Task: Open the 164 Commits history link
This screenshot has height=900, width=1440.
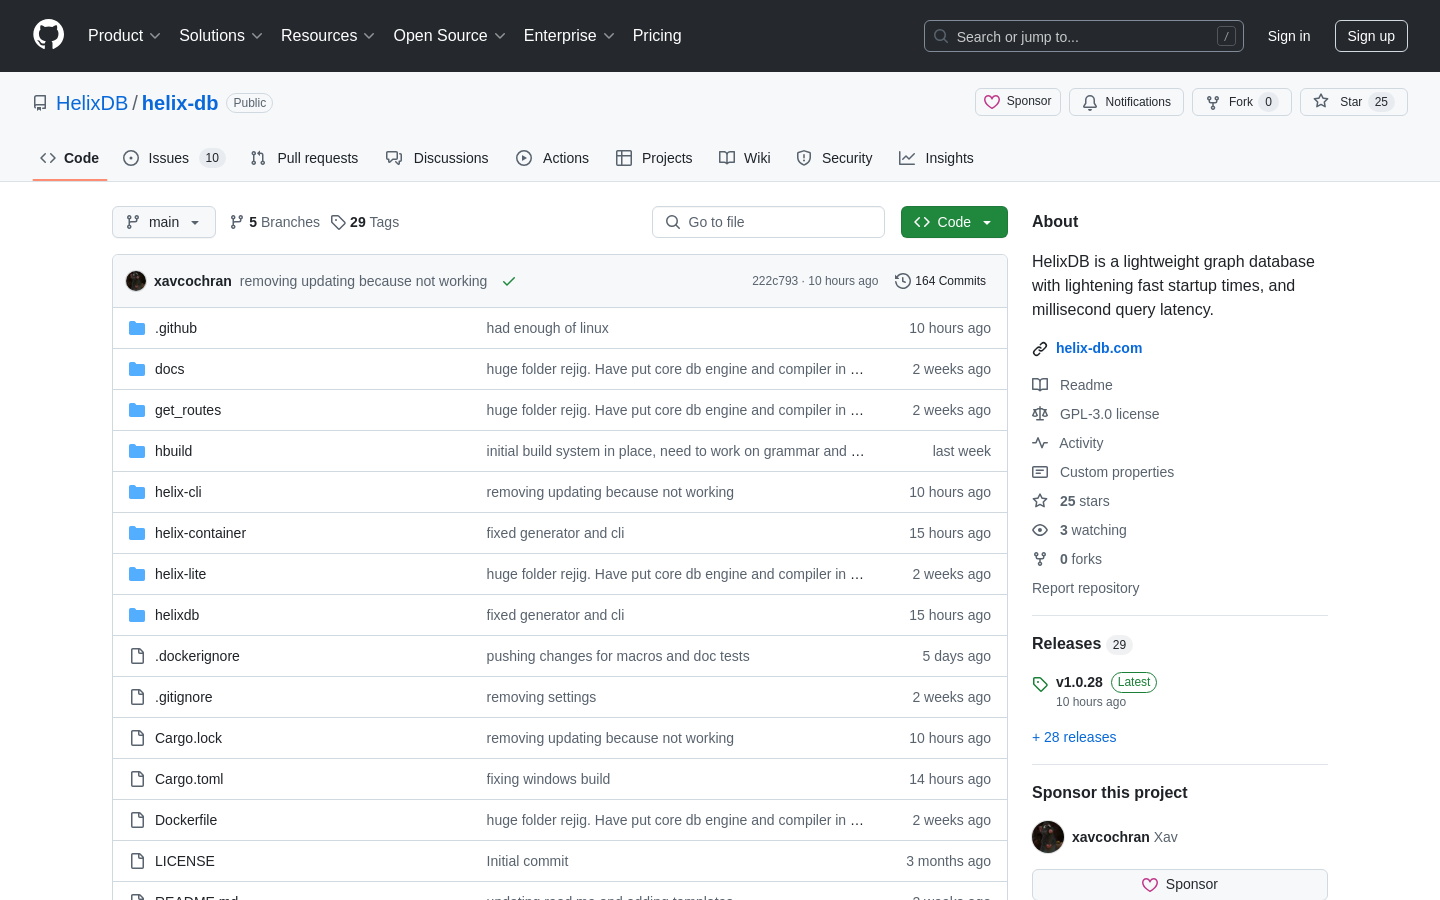Action: [941, 281]
